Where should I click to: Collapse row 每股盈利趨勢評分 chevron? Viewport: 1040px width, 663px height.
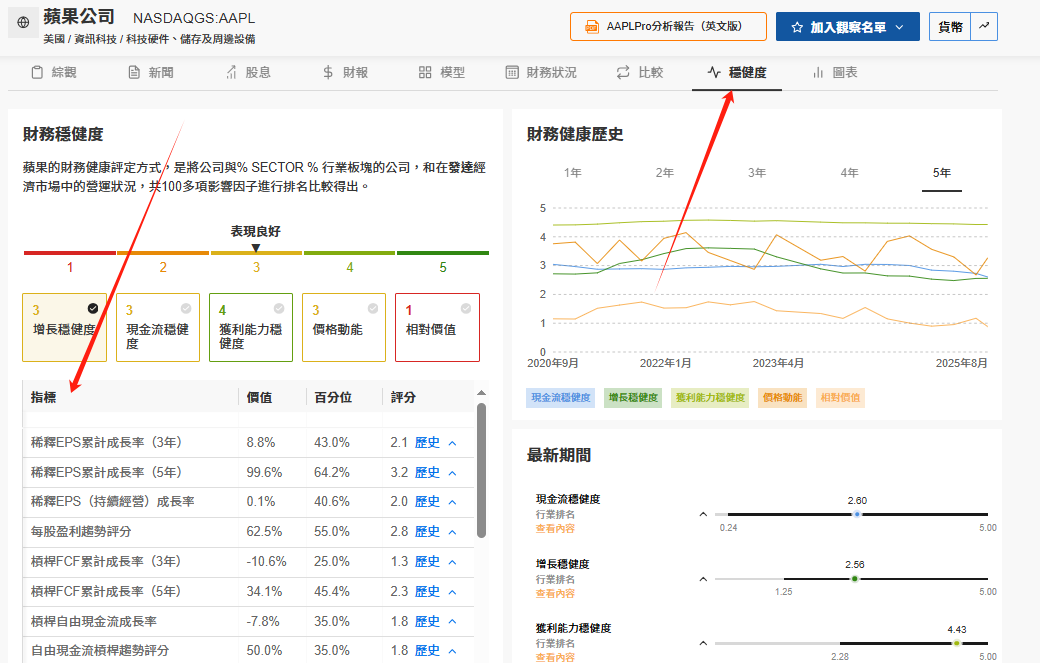(452, 532)
